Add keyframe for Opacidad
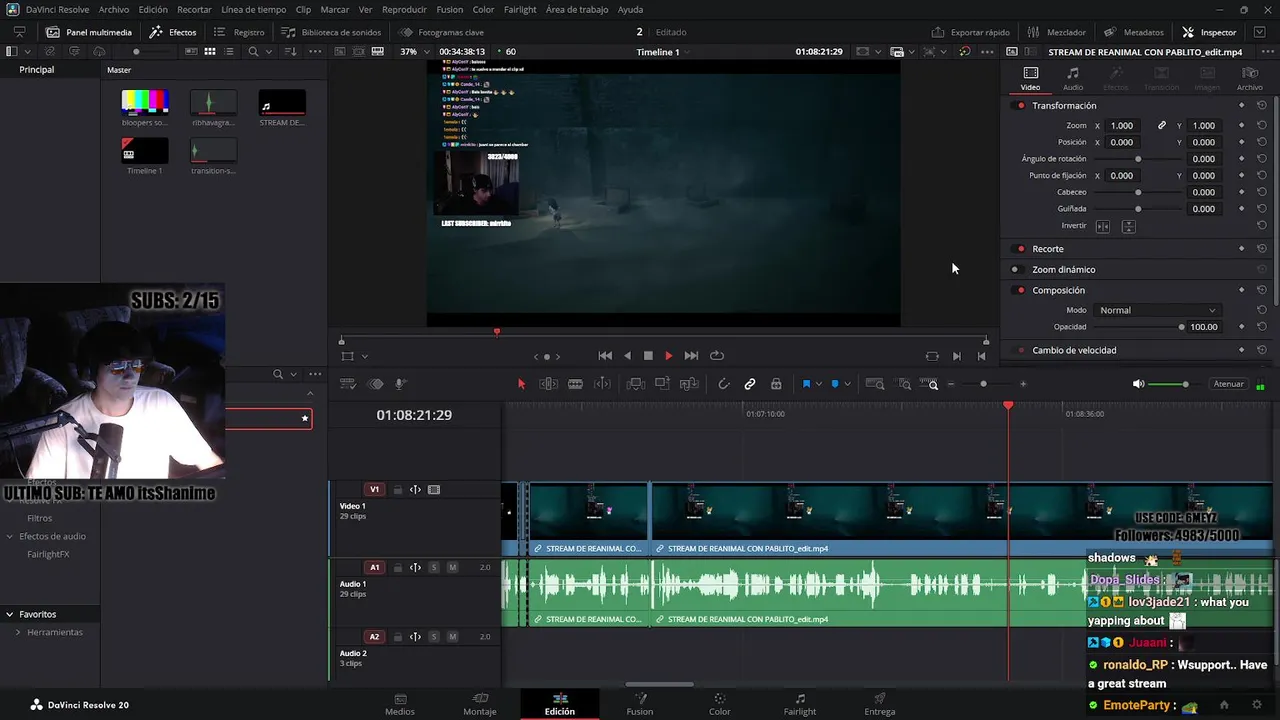This screenshot has height=720, width=1280. (x=1242, y=327)
